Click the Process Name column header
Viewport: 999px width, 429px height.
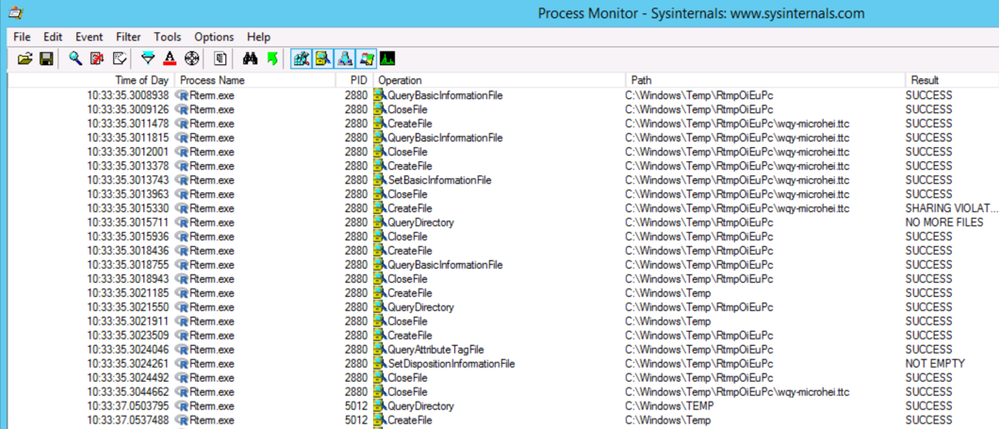[x=254, y=80]
